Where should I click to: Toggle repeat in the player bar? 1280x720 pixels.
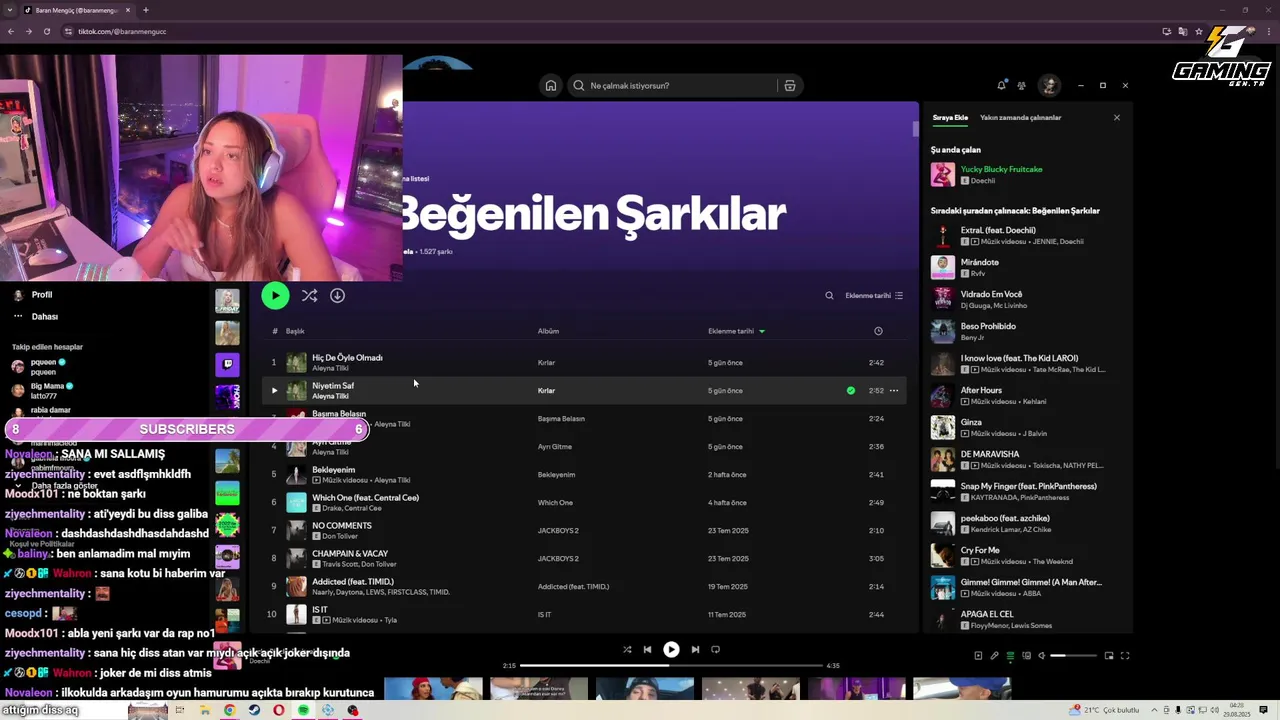tap(715, 649)
